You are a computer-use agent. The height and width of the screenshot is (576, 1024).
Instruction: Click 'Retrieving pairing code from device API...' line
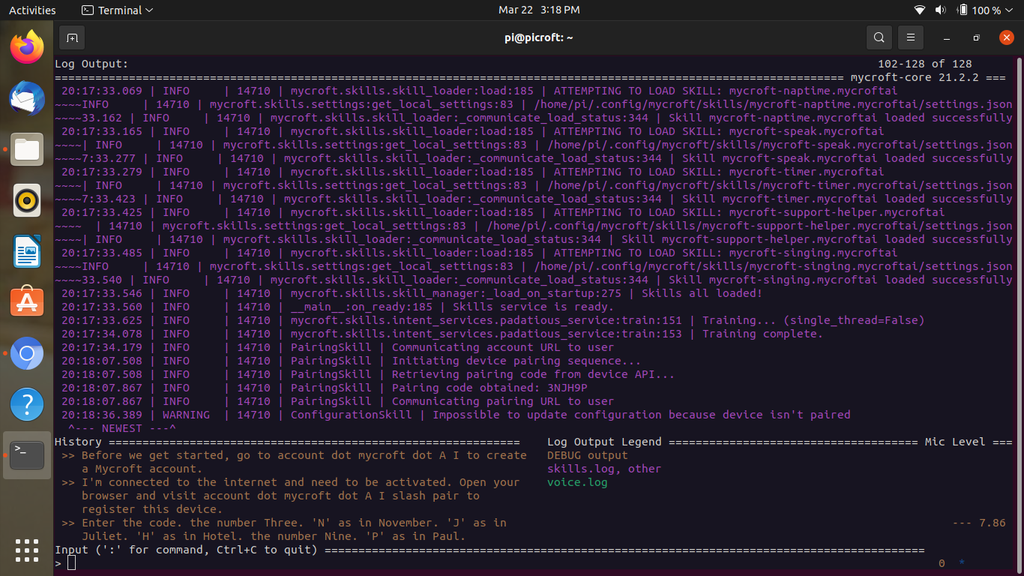coord(368,374)
